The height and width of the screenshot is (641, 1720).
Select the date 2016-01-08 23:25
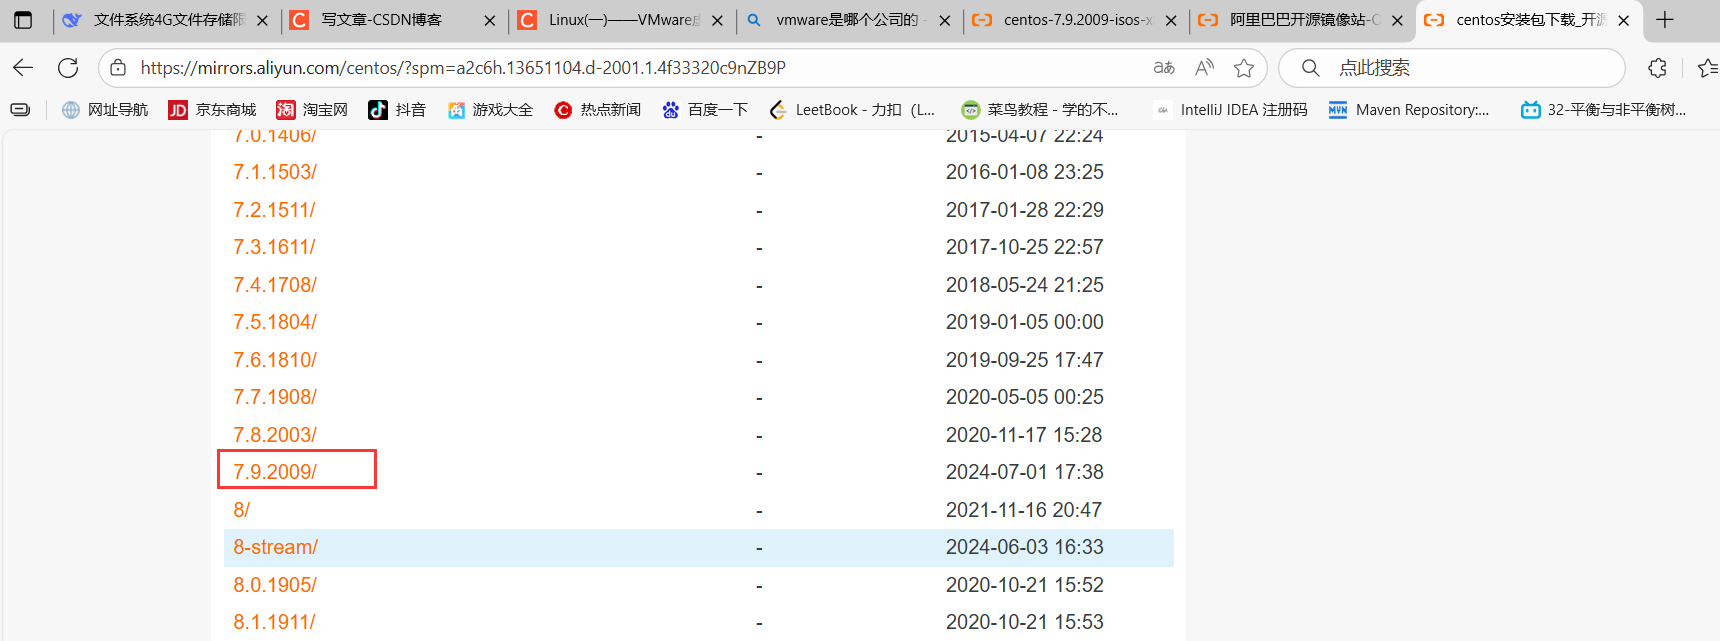(1024, 172)
